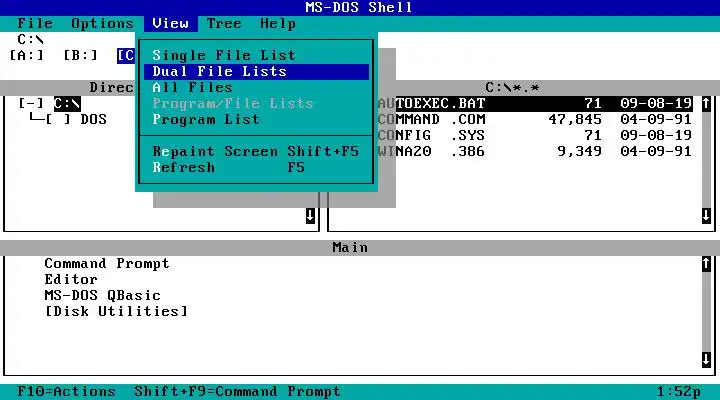Select Editor program
Screen dimensions: 720x400
[71, 280]
